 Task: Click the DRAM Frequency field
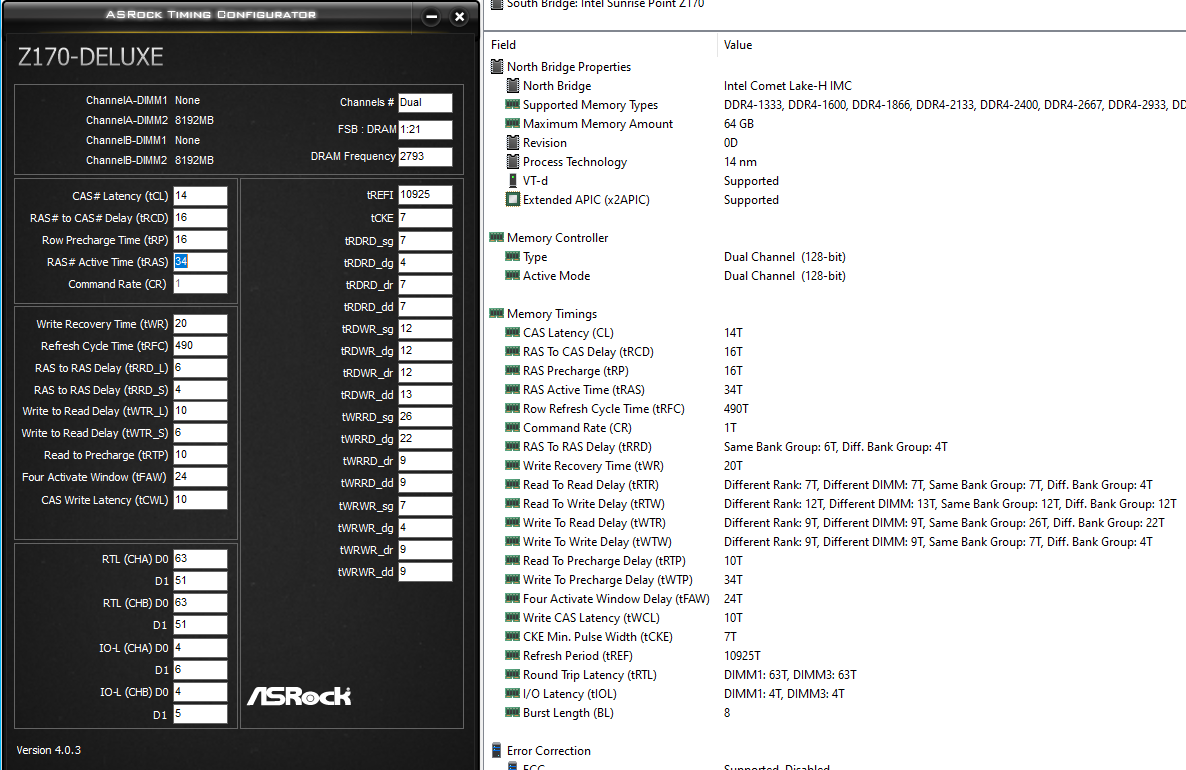pyautogui.click(x=425, y=156)
